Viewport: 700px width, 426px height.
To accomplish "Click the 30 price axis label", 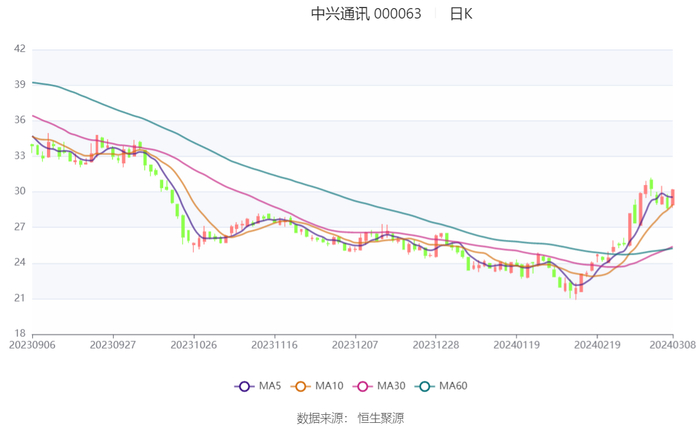I will (x=20, y=191).
